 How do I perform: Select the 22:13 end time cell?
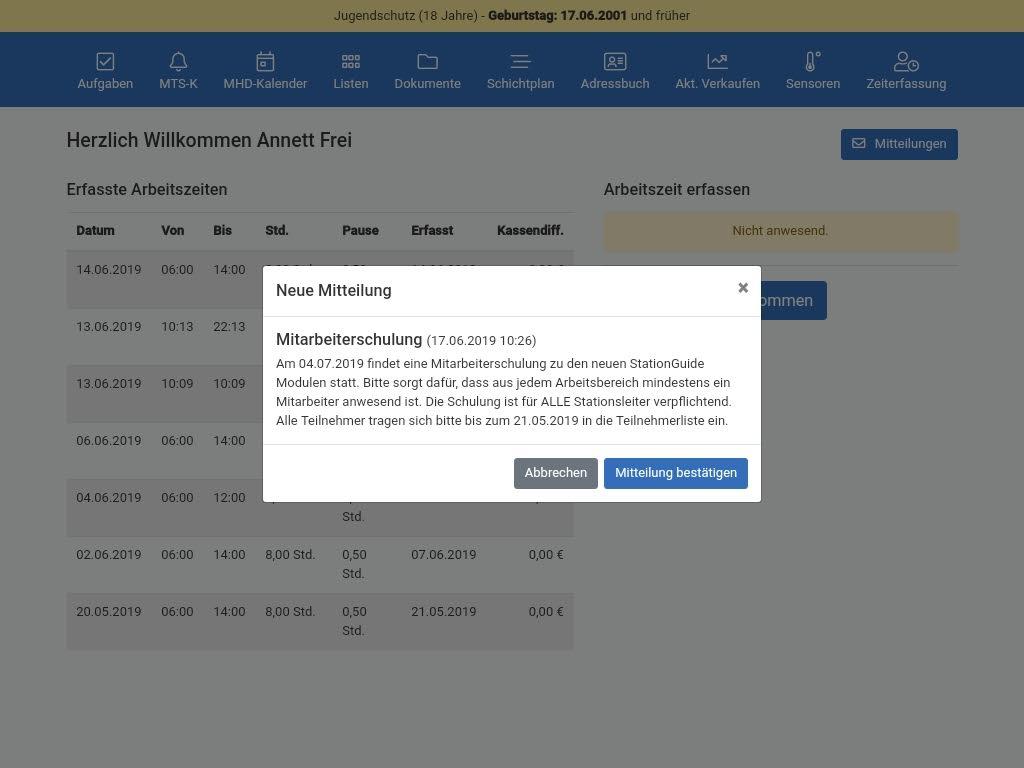pos(229,327)
